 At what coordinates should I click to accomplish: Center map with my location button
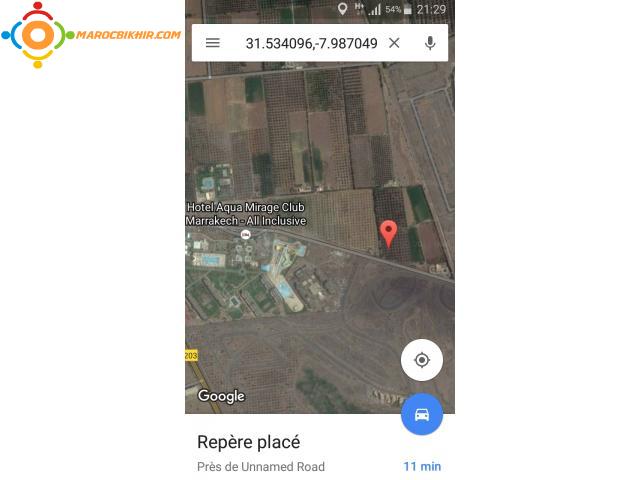[x=422, y=360]
